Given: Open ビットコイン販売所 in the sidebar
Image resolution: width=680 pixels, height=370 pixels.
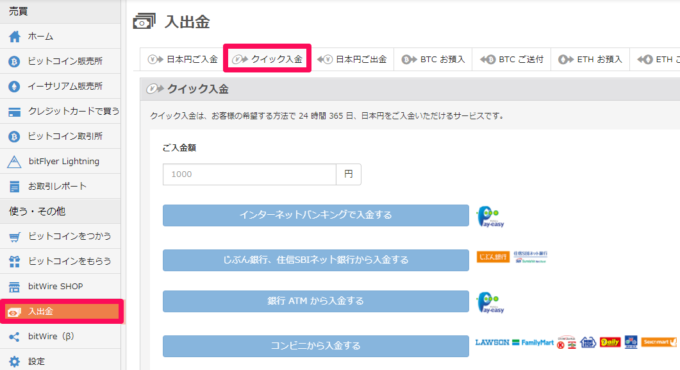Looking at the screenshot, I should click(60, 61).
